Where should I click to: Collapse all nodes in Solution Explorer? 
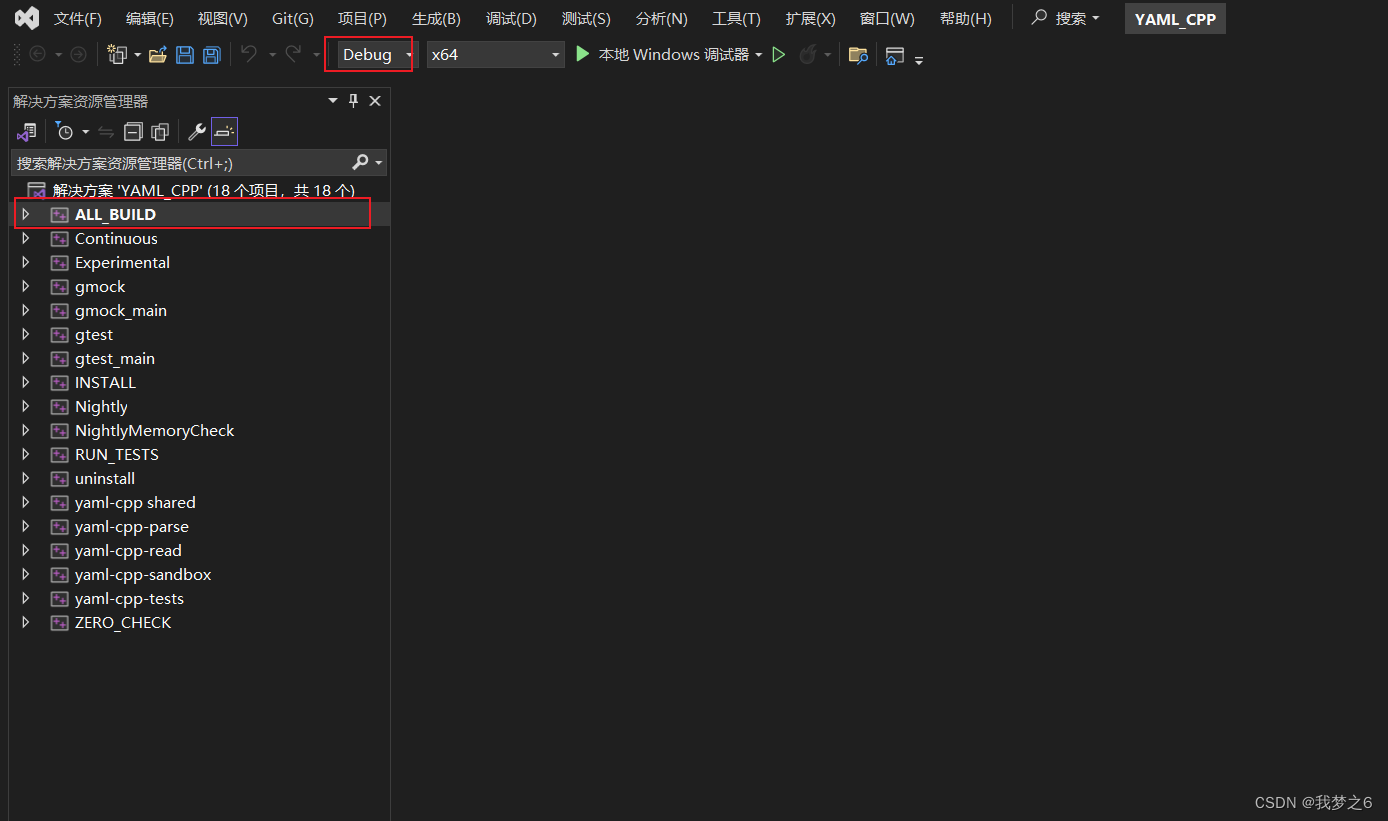133,131
